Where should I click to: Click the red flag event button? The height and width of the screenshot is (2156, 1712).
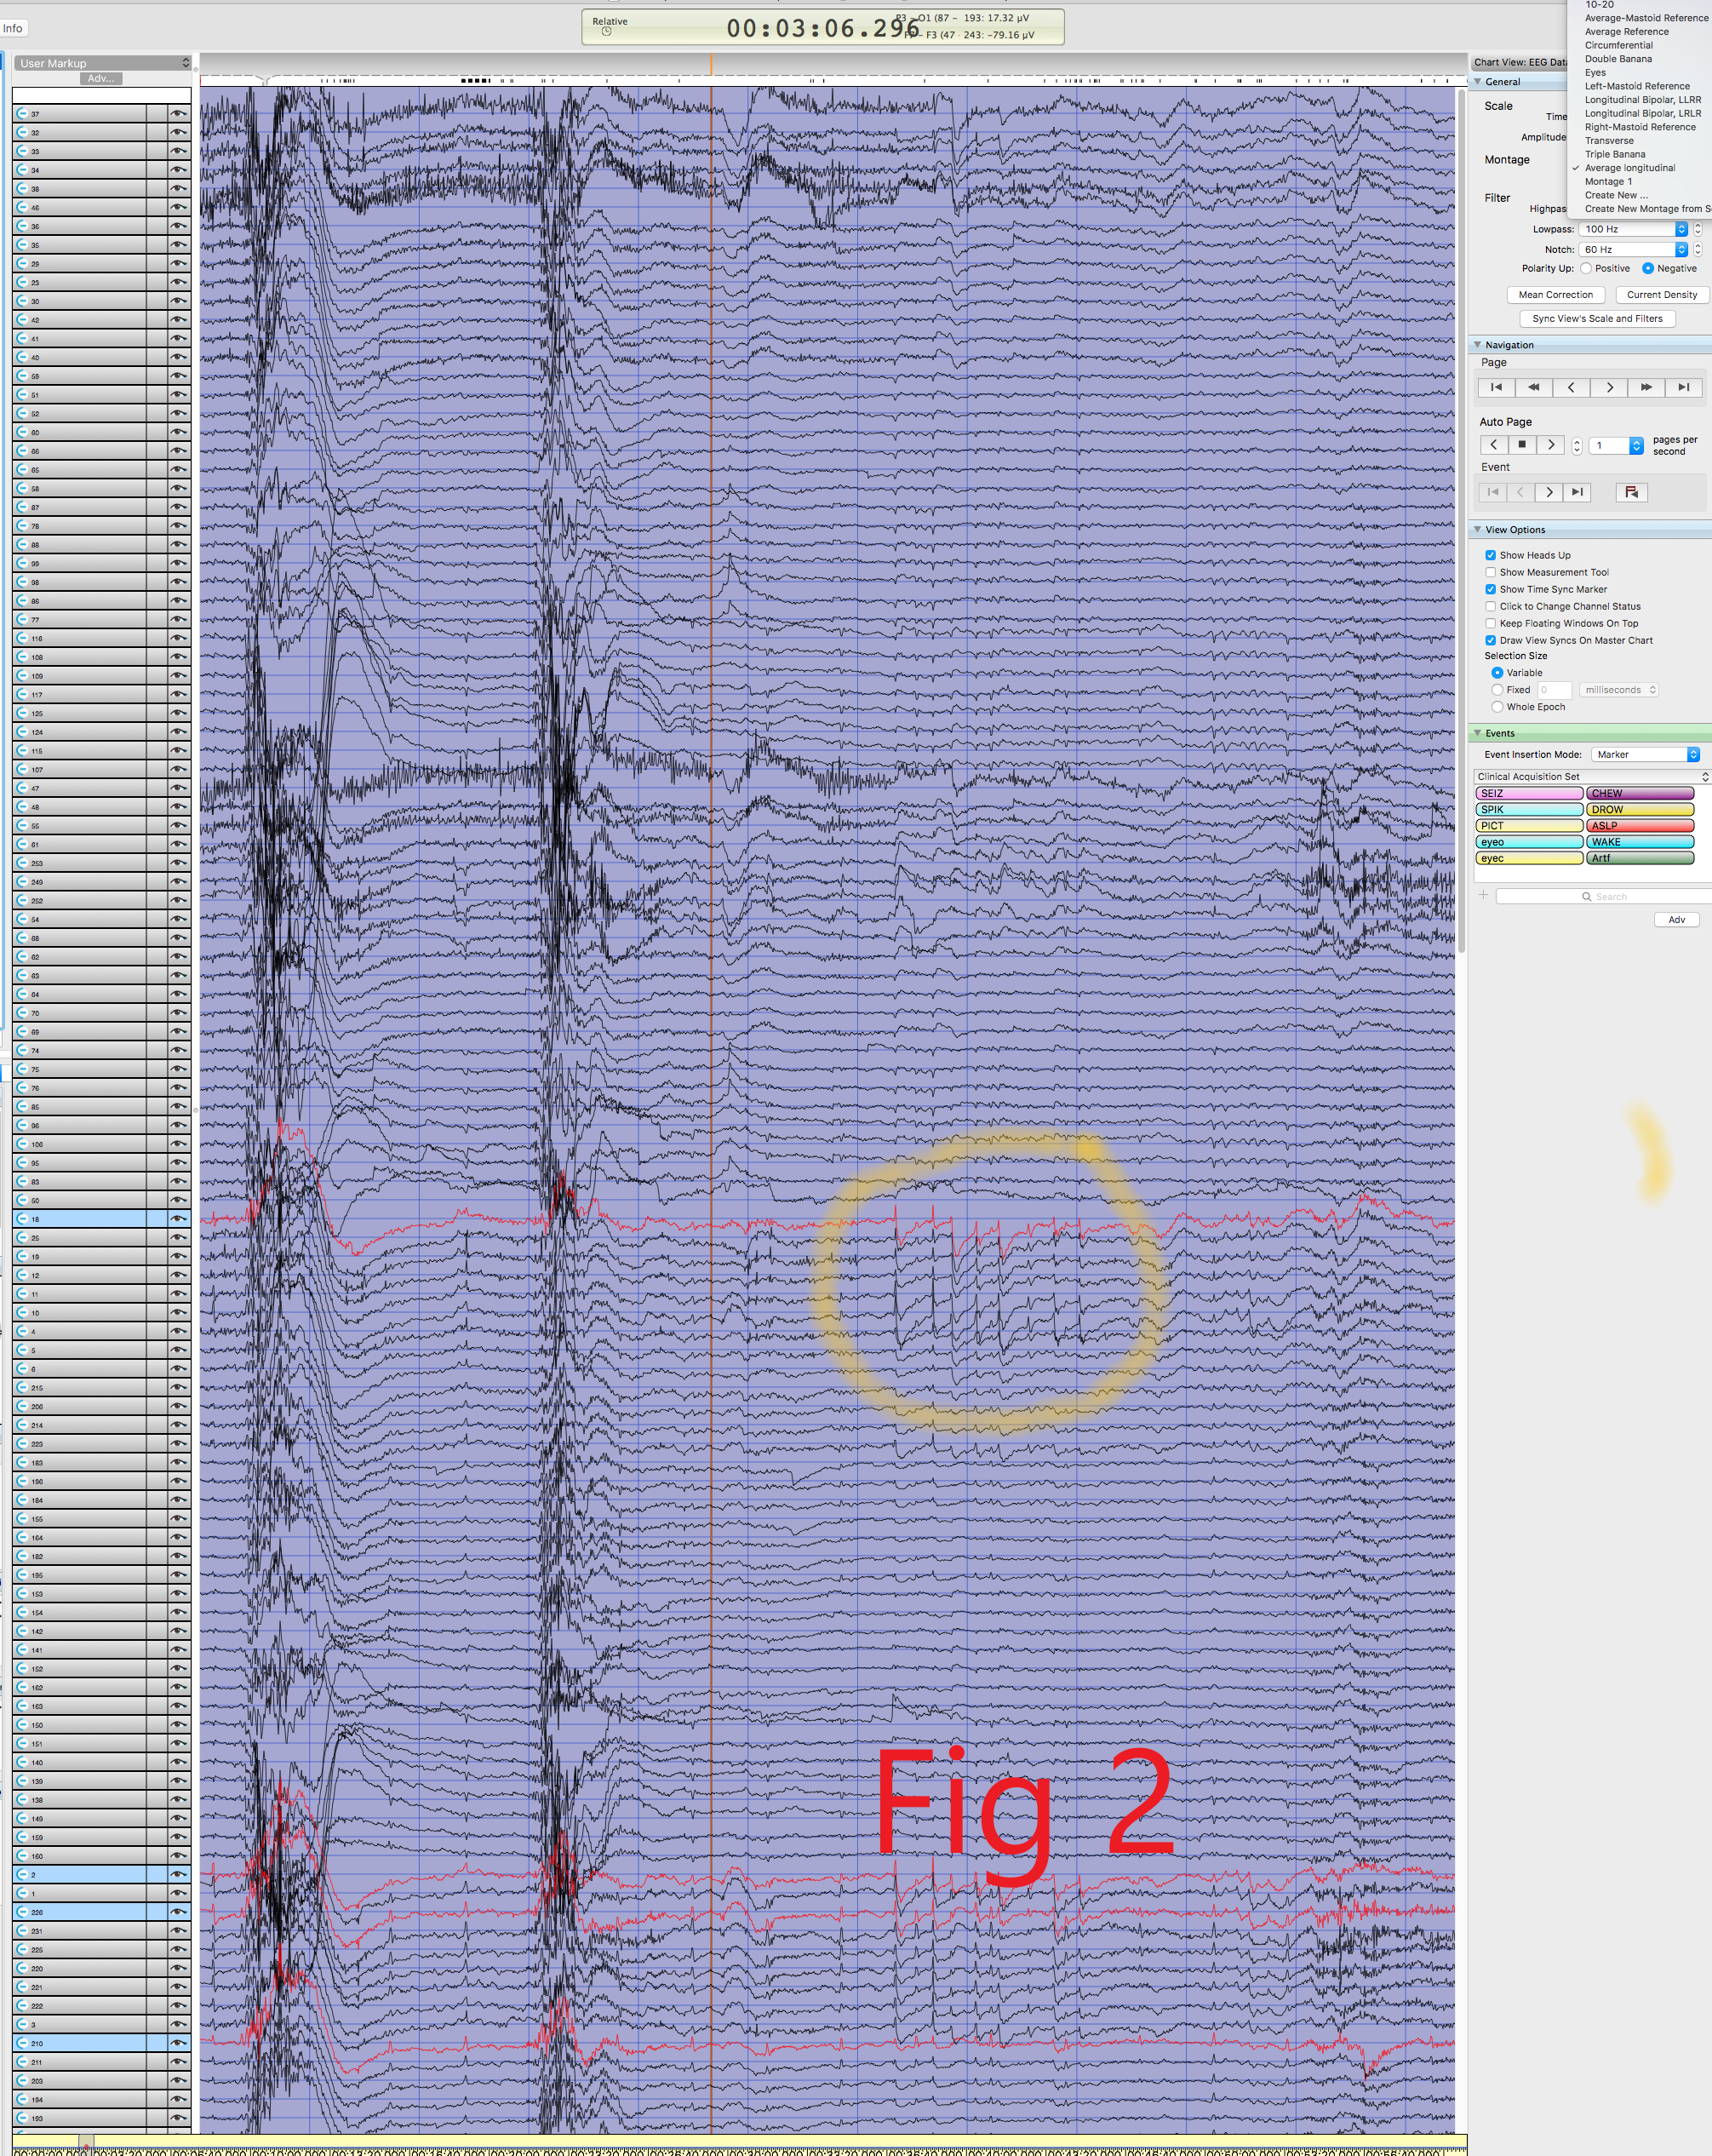tap(1631, 492)
